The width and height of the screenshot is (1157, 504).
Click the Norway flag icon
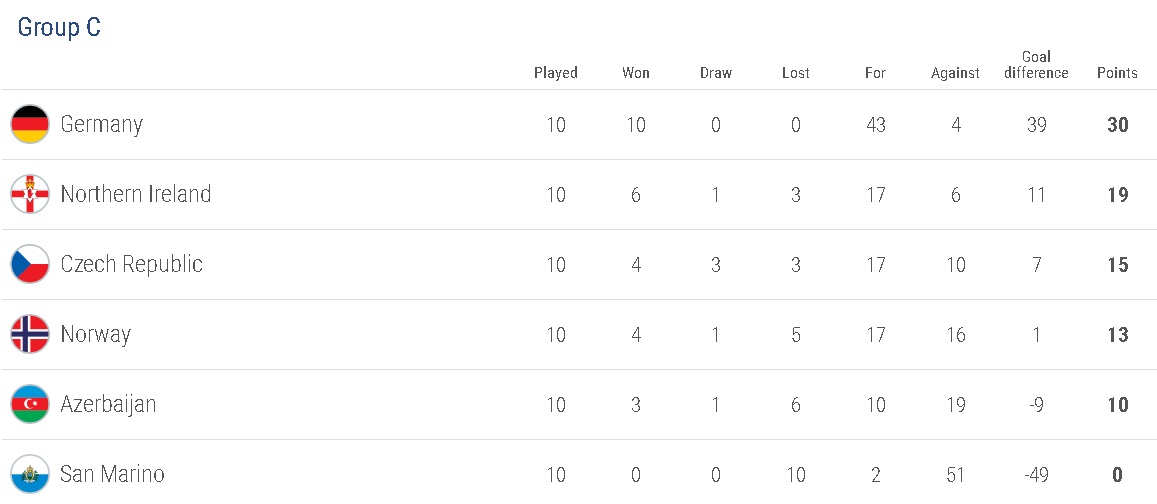pos(30,334)
